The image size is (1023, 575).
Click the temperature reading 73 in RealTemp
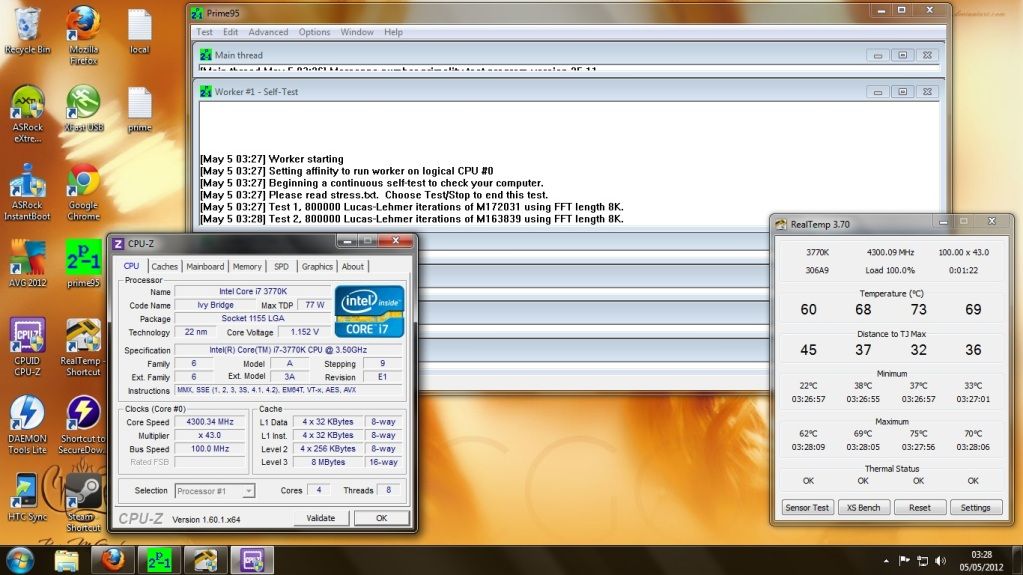coord(919,309)
